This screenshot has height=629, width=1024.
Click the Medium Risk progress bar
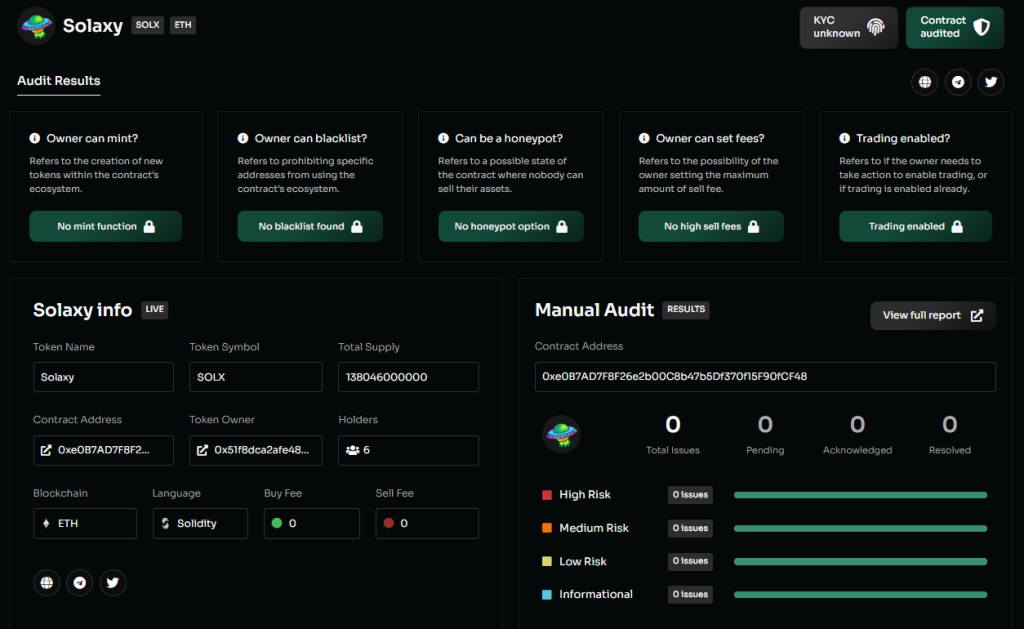pos(860,528)
